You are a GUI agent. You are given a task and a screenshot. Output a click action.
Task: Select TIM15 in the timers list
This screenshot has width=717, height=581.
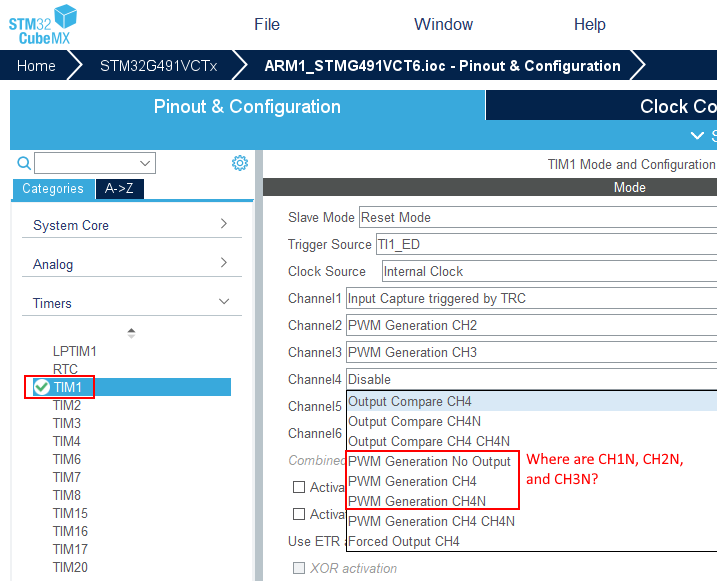point(70,513)
